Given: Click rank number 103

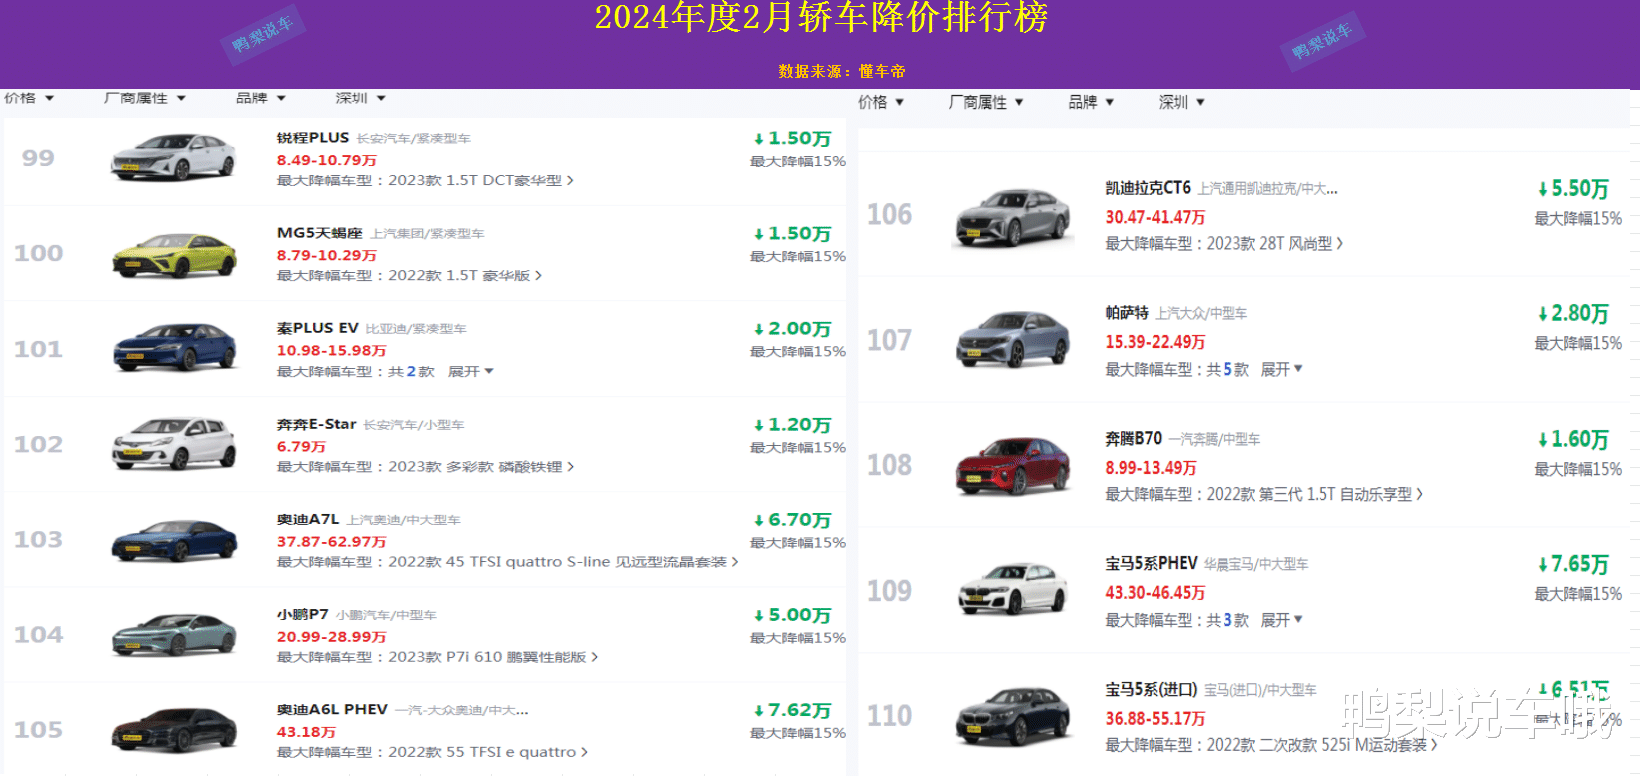Looking at the screenshot, I should click(x=38, y=540).
